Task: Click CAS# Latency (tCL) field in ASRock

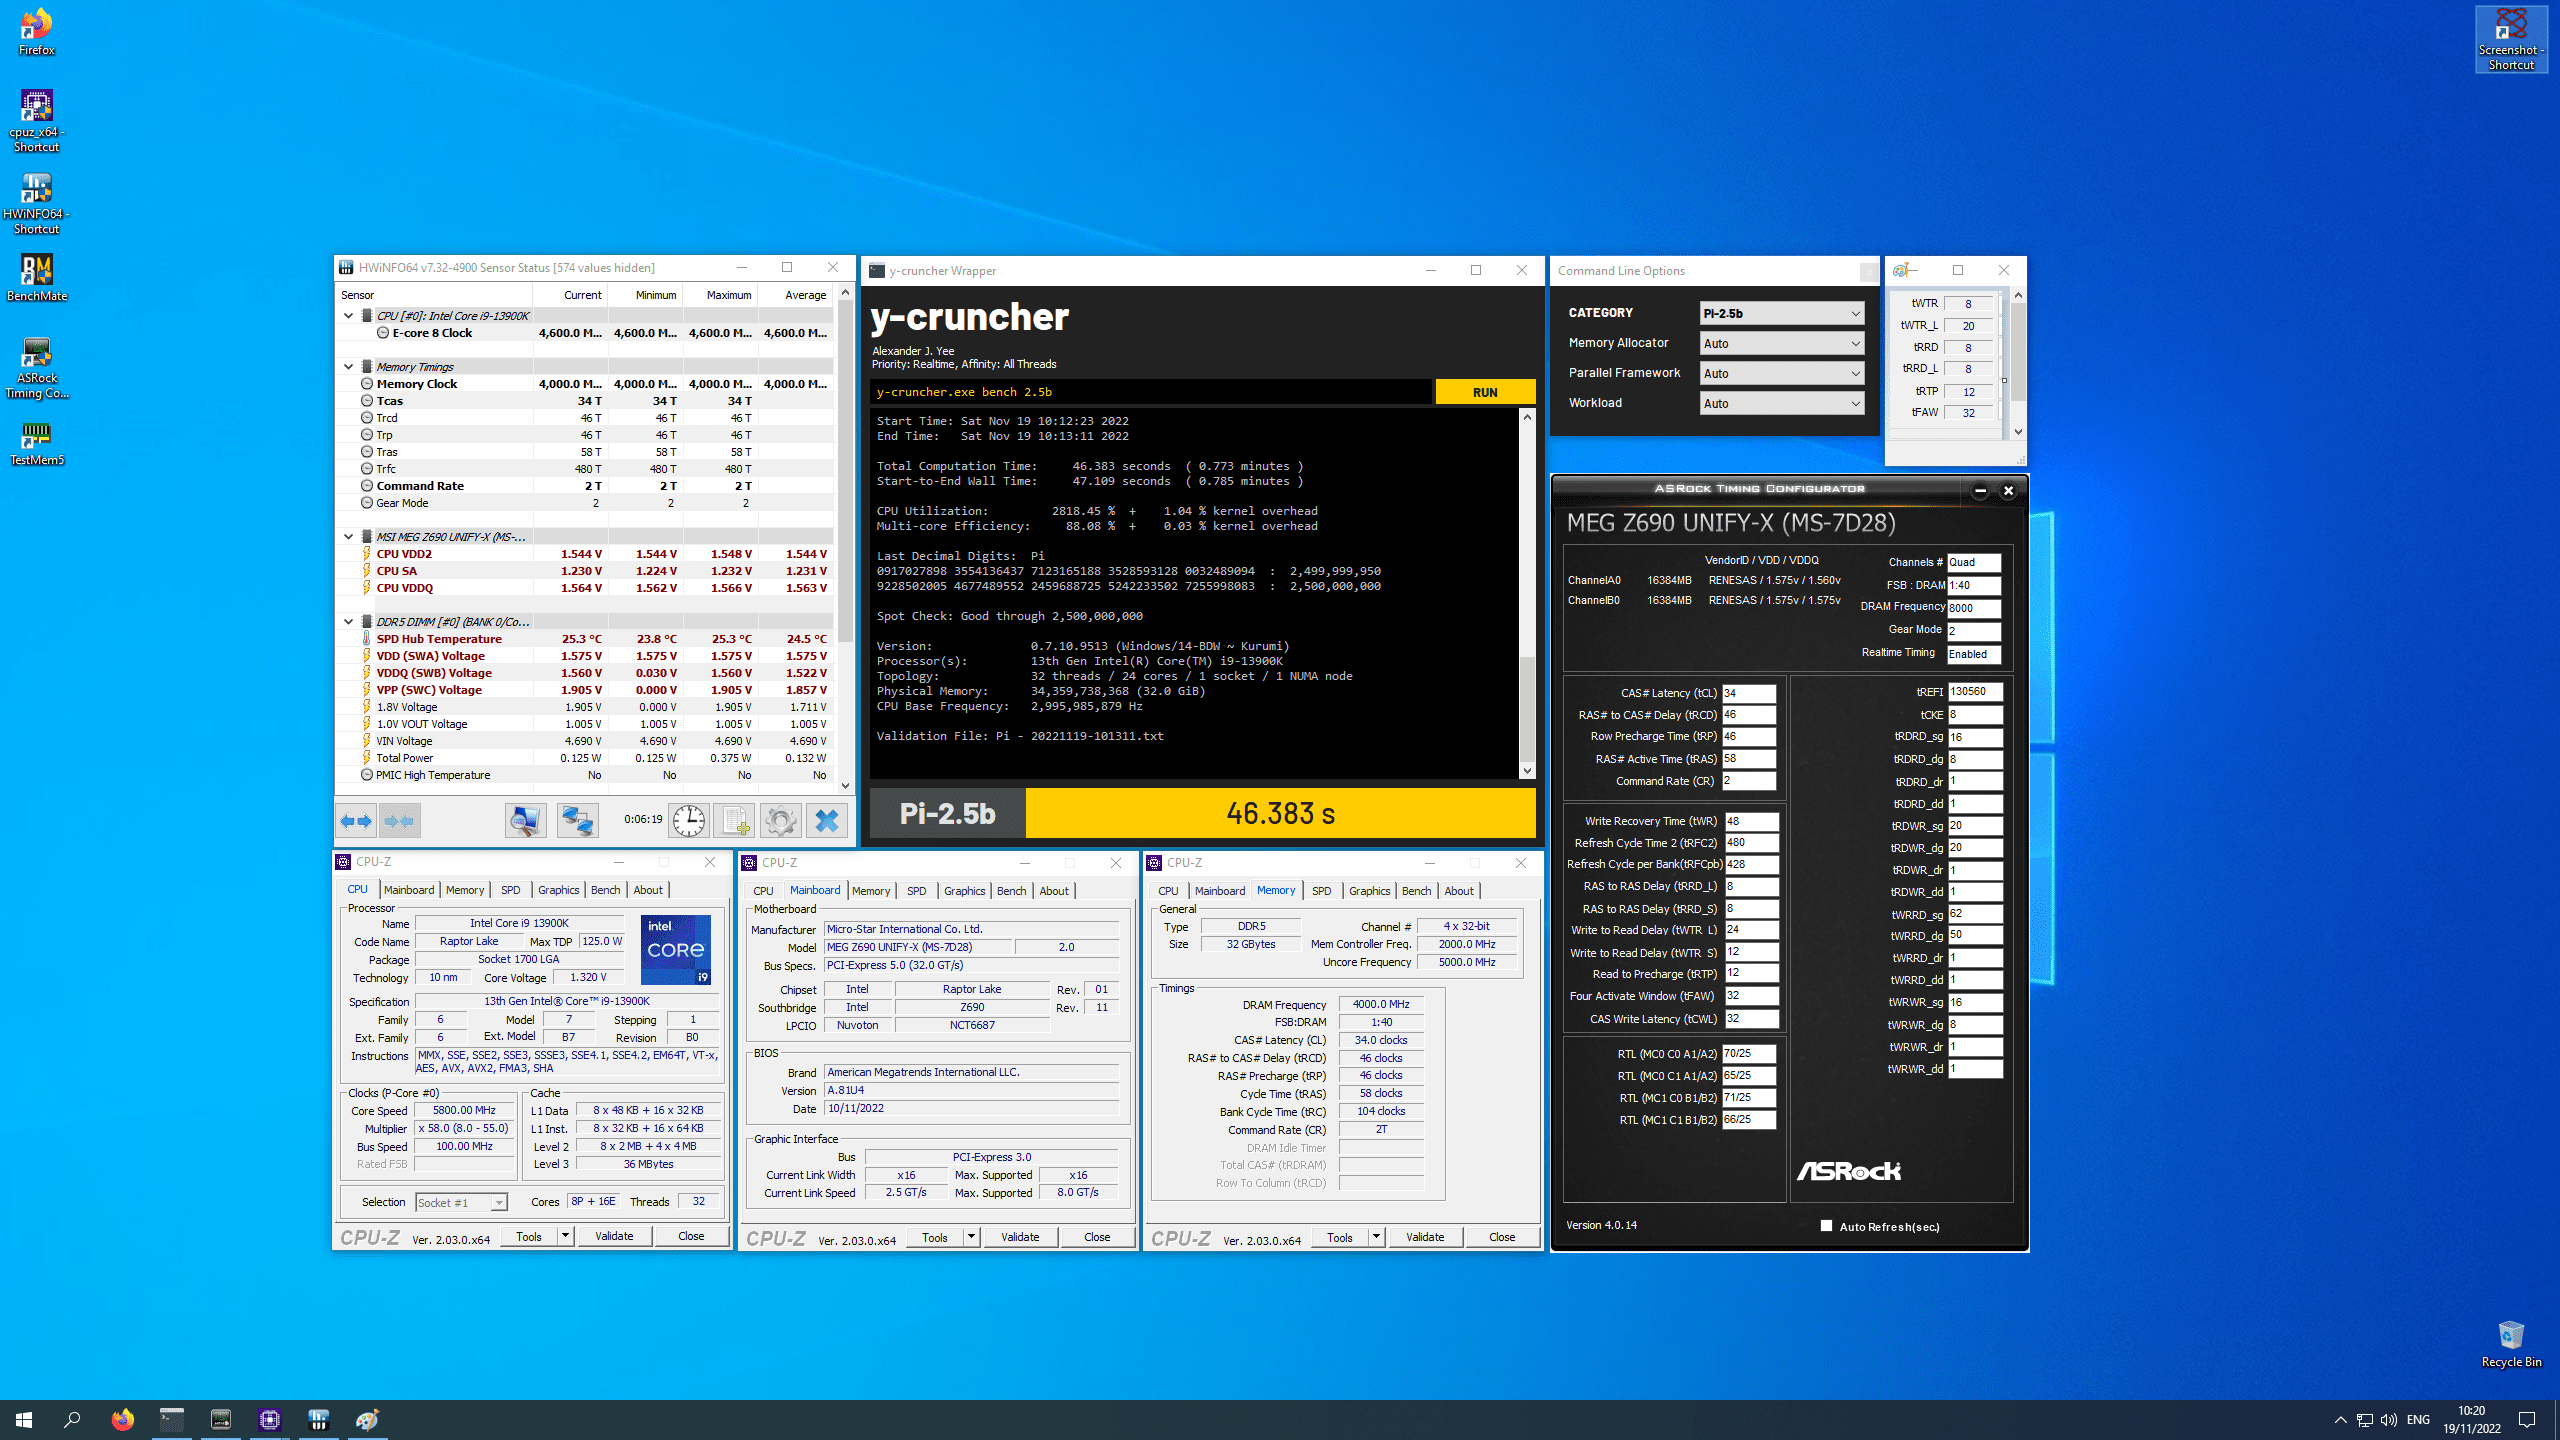Action: click(1749, 693)
